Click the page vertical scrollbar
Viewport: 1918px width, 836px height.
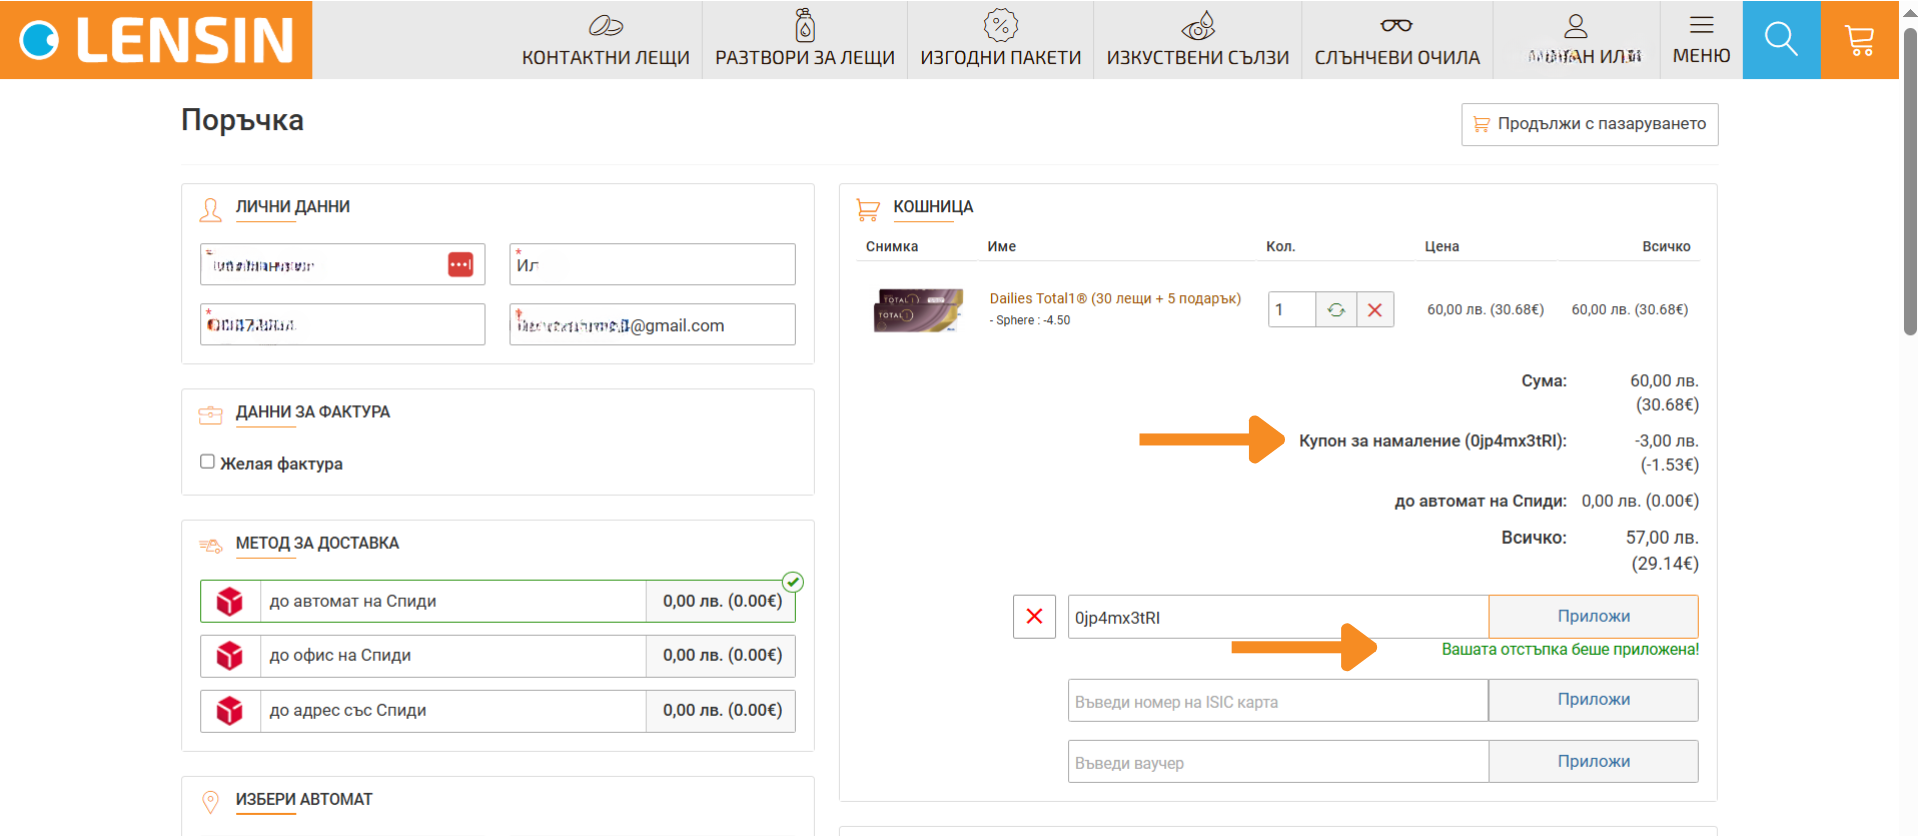pyautogui.click(x=1909, y=180)
